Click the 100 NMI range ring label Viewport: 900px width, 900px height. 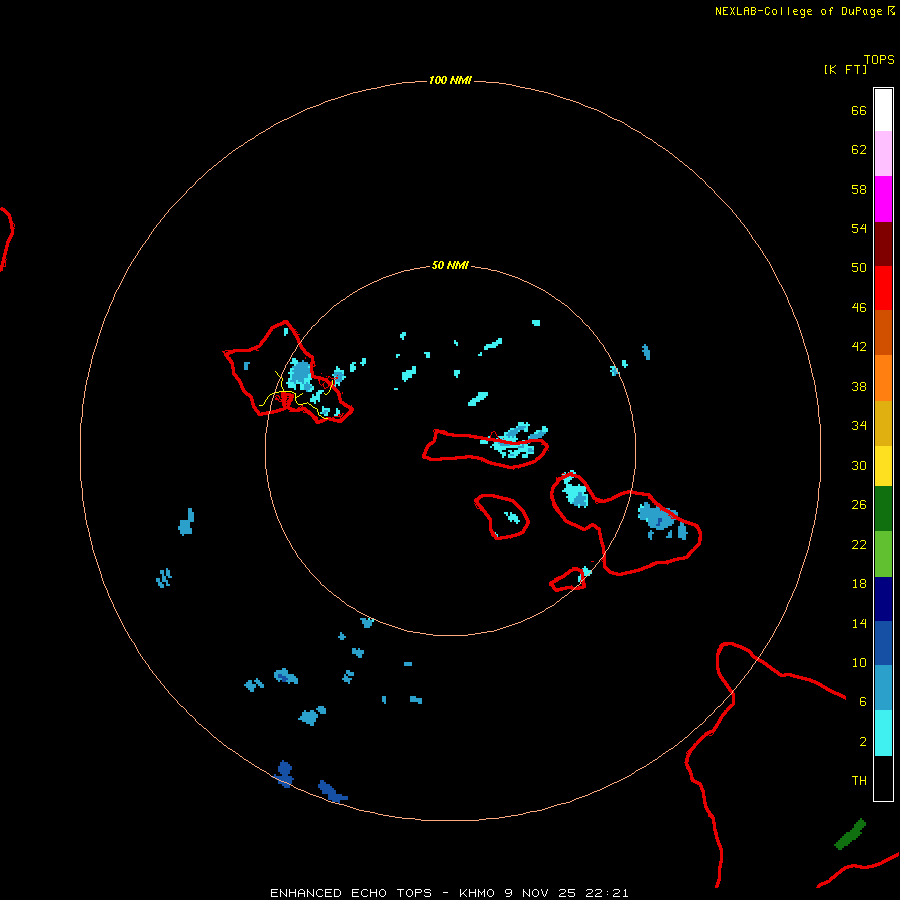(x=450, y=80)
